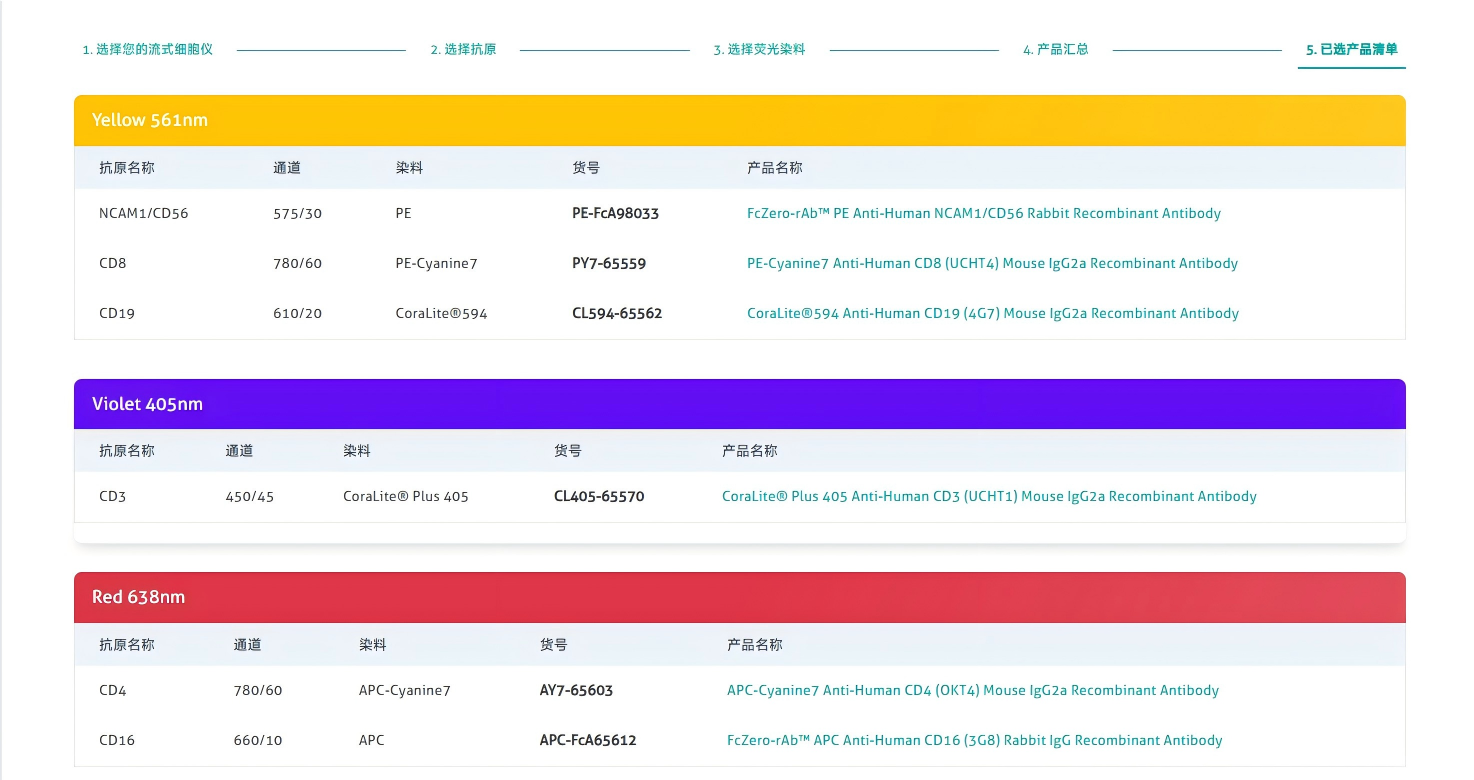Go to step 1 选择您的流式细胞仪

[147, 49]
